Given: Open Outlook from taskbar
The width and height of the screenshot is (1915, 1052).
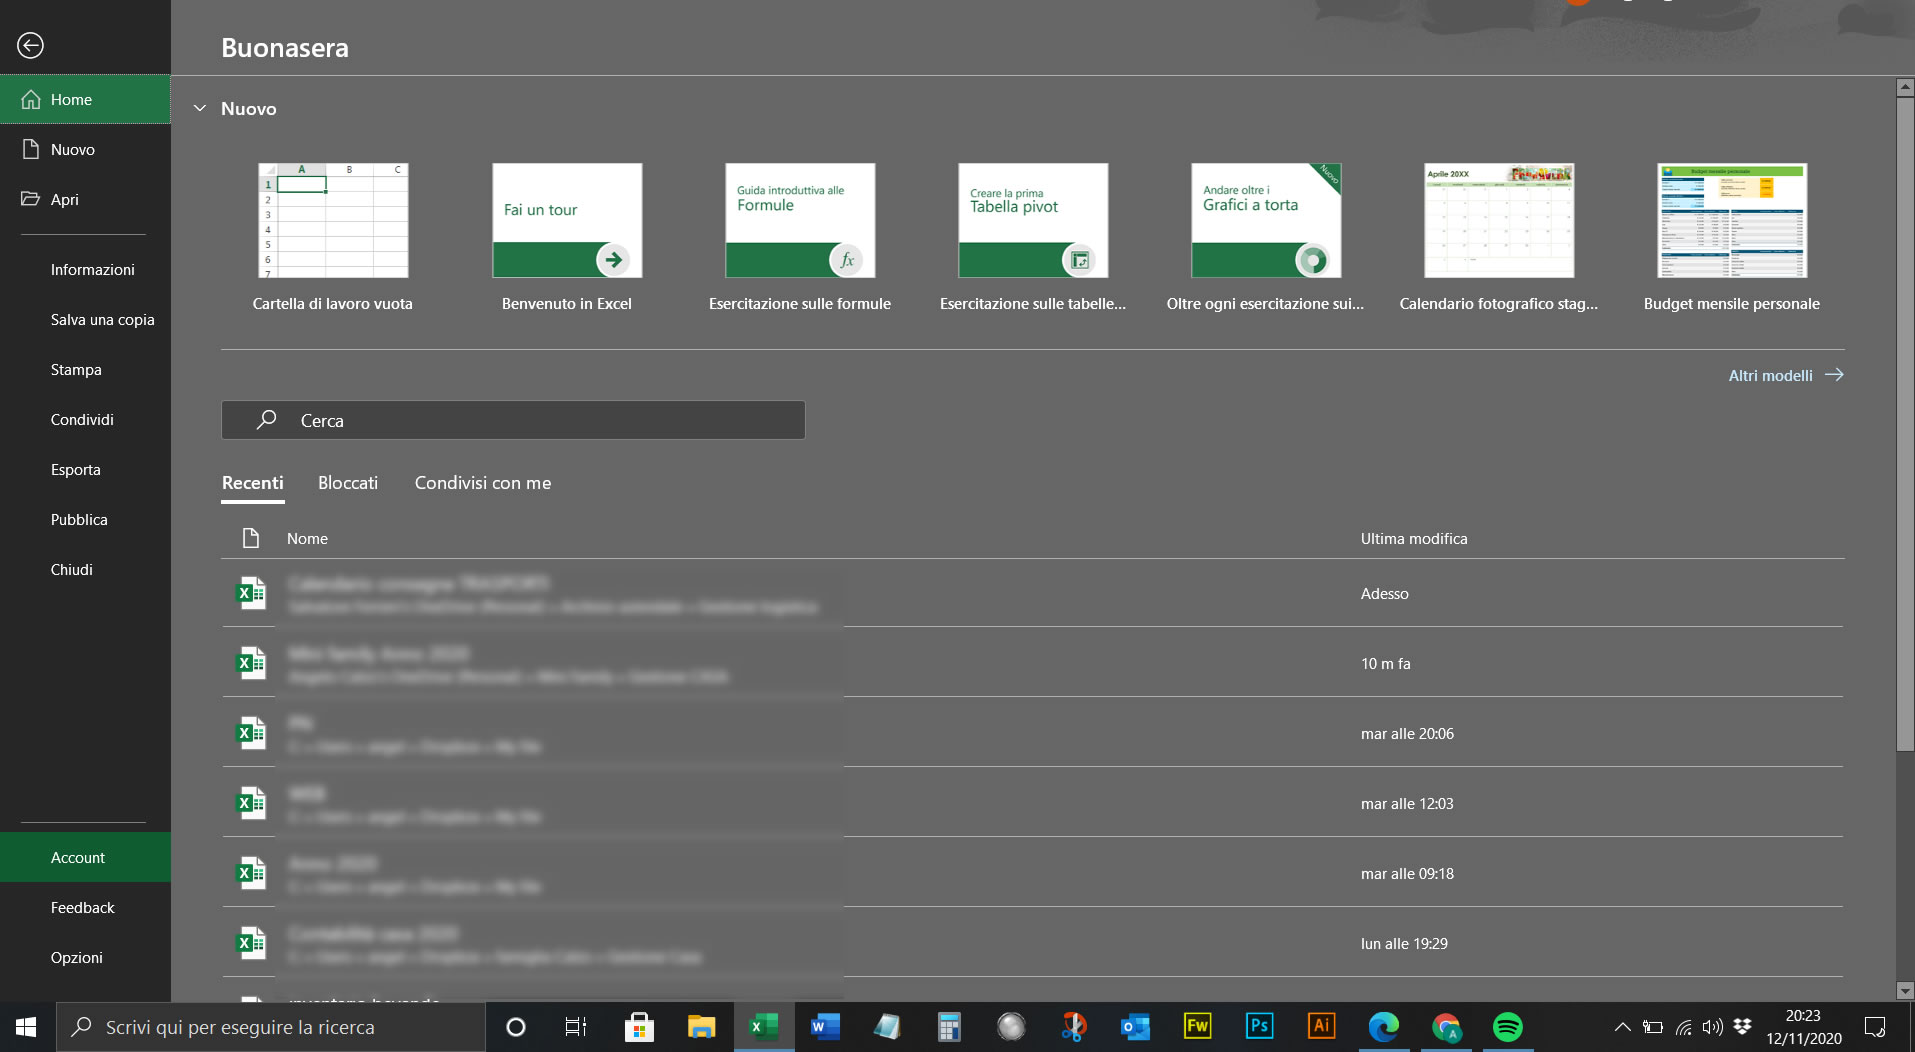Looking at the screenshot, I should (x=1135, y=1027).
